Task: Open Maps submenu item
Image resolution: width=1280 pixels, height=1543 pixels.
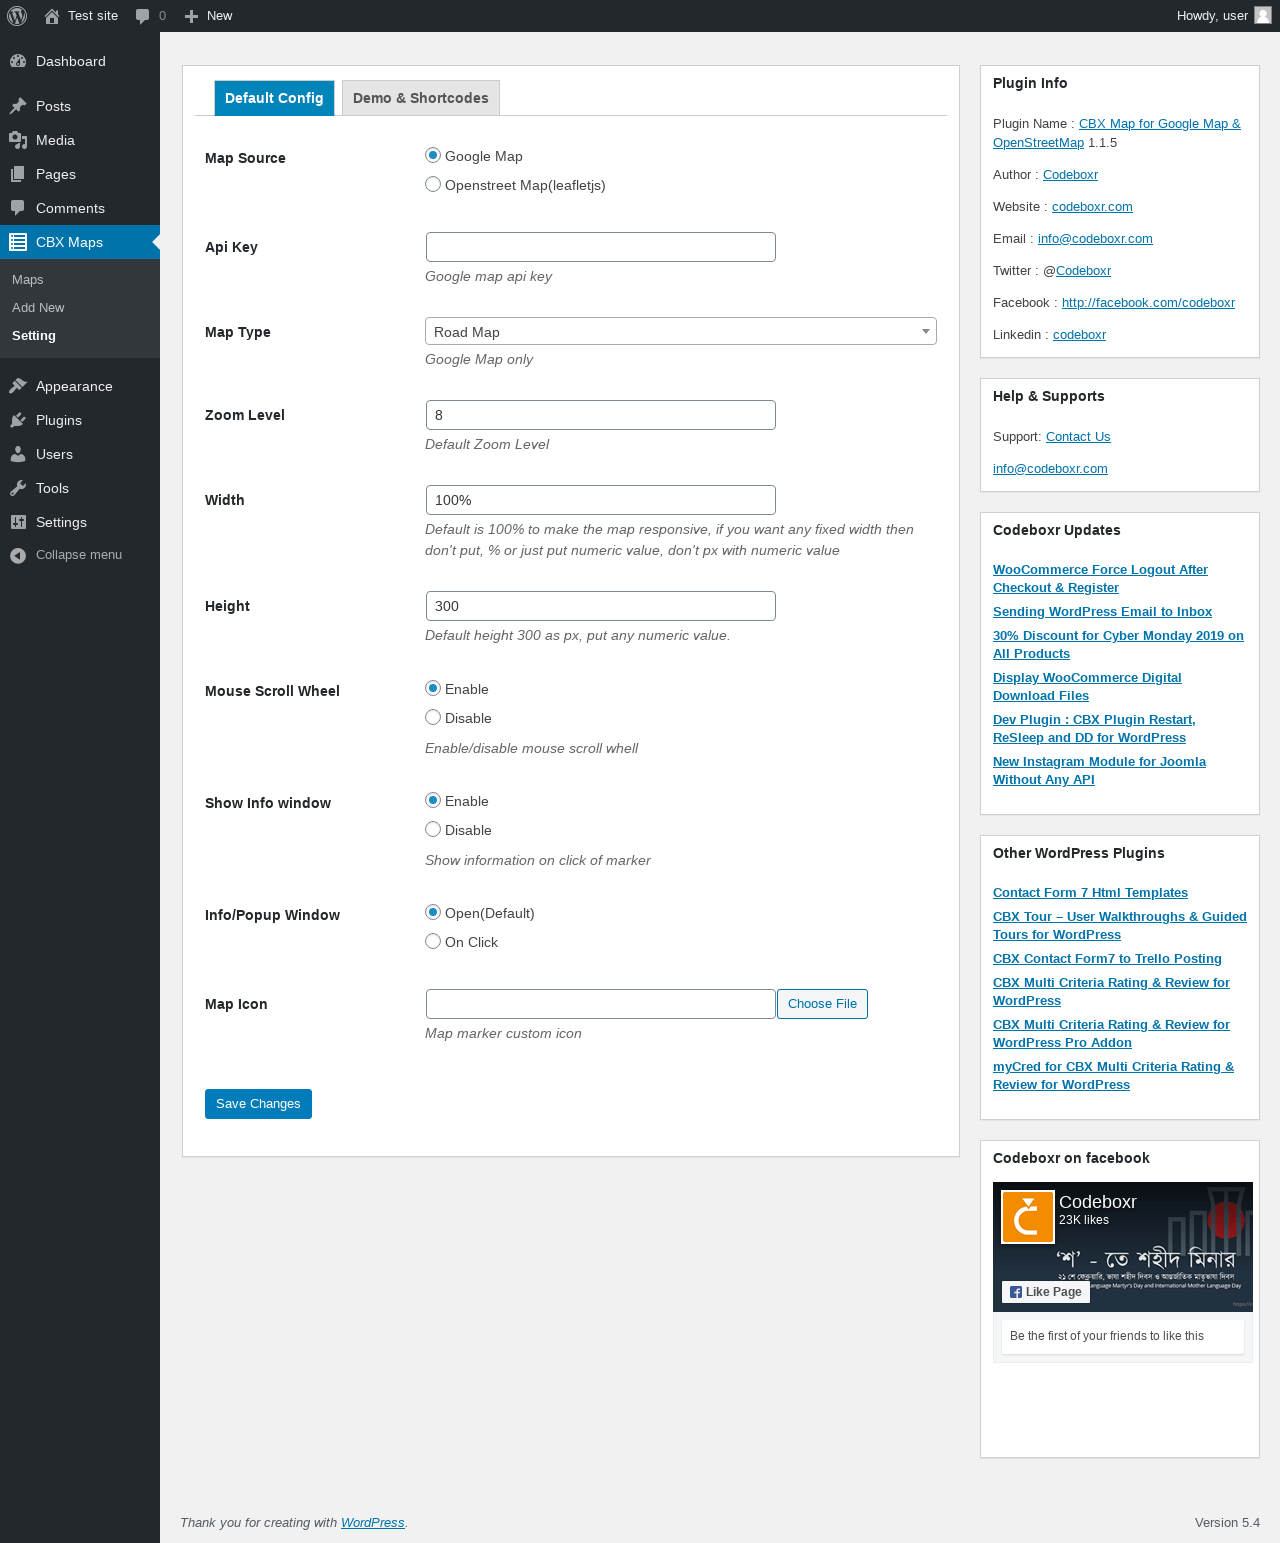Action: click(28, 280)
